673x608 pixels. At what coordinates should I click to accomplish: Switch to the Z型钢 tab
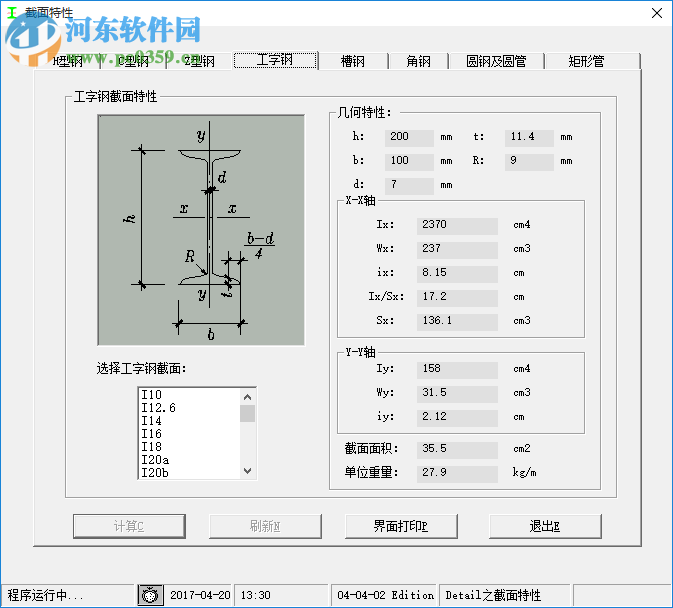click(200, 61)
